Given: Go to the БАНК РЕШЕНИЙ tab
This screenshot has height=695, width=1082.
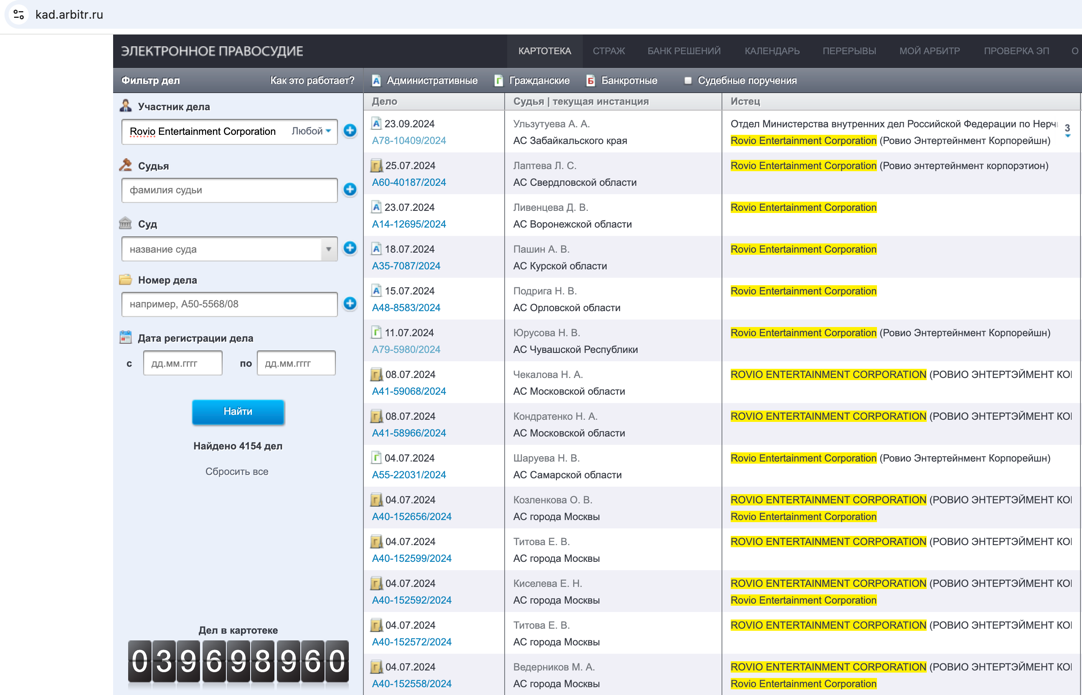Looking at the screenshot, I should coord(684,51).
